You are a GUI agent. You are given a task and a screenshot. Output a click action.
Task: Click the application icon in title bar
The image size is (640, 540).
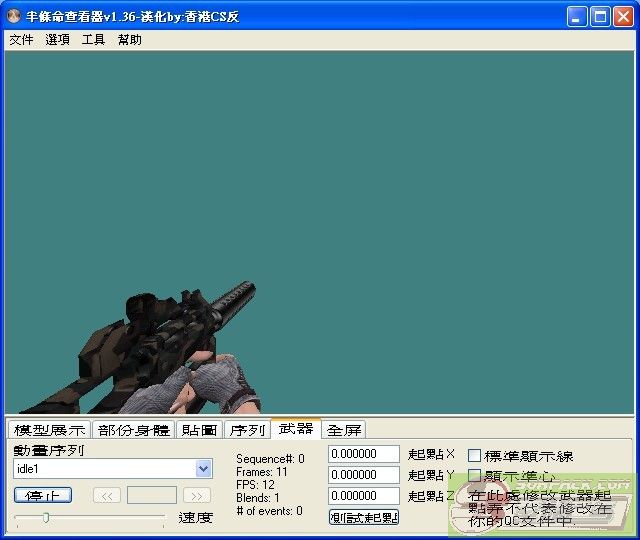tap(14, 16)
